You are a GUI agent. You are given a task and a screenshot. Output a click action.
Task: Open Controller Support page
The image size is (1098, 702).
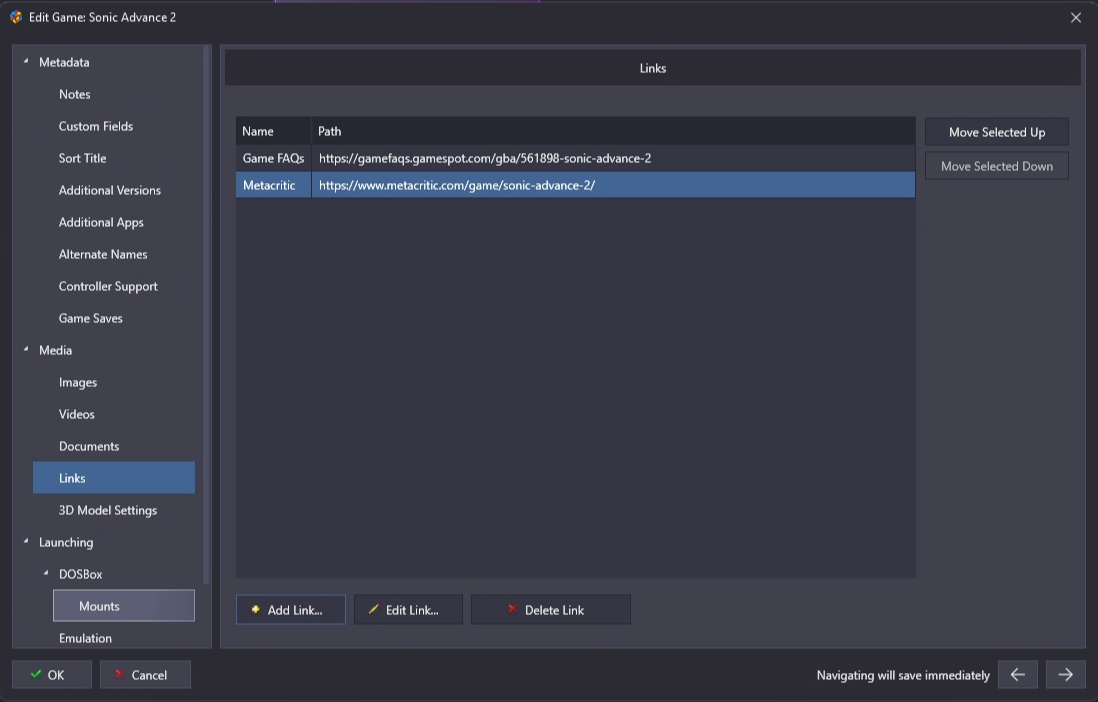(109, 287)
